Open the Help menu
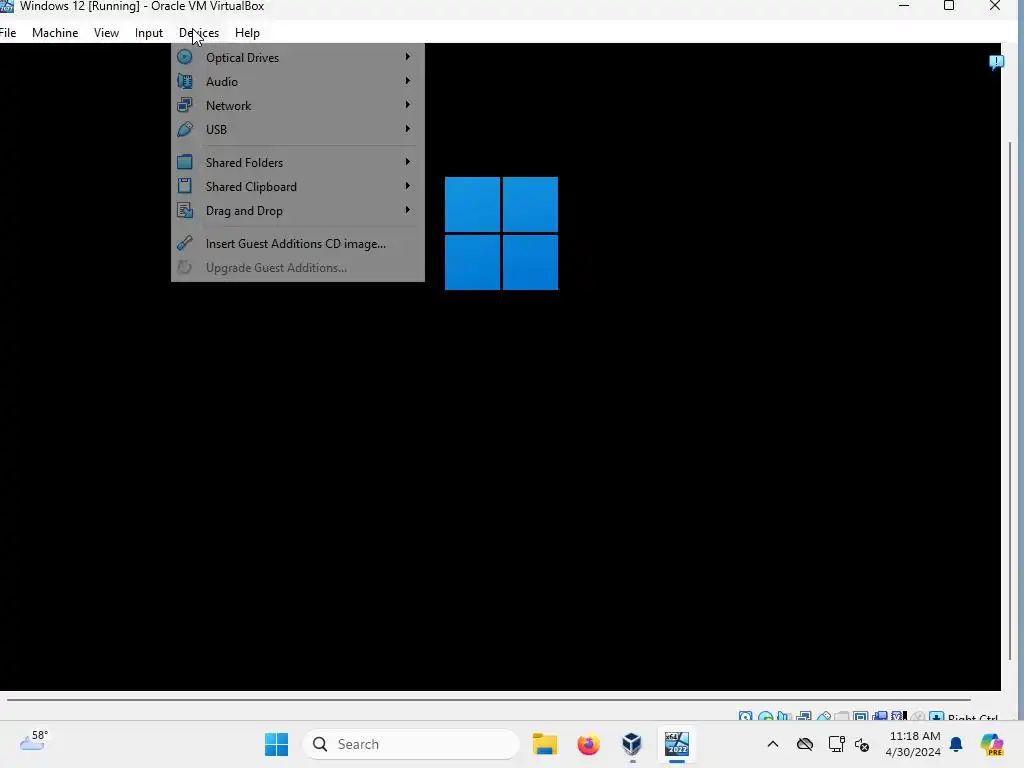Viewport: 1024px width, 768px height. (x=248, y=33)
